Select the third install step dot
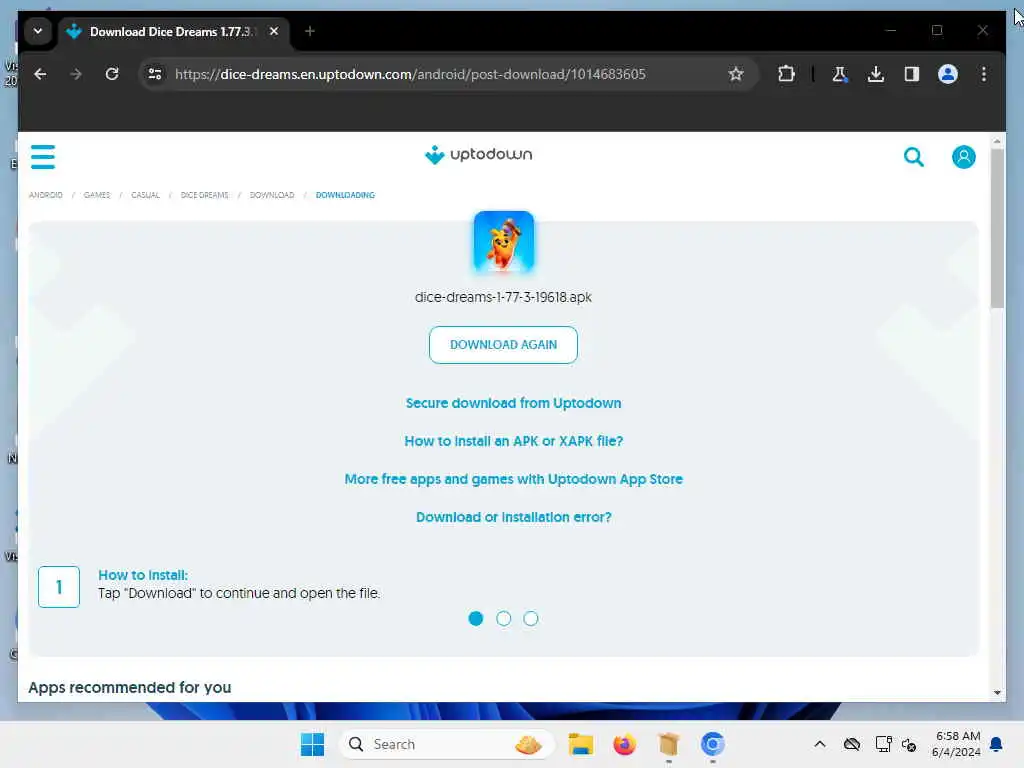The height and width of the screenshot is (768, 1024). point(531,618)
